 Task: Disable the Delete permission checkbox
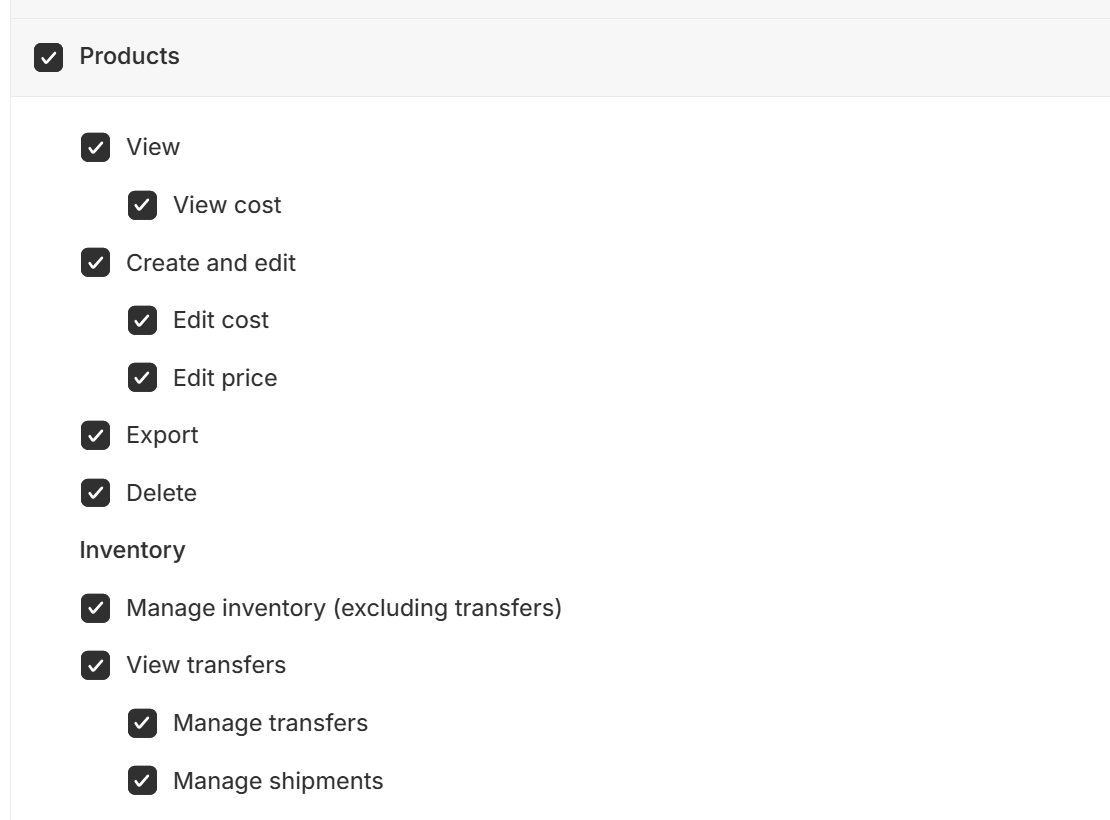pos(95,493)
